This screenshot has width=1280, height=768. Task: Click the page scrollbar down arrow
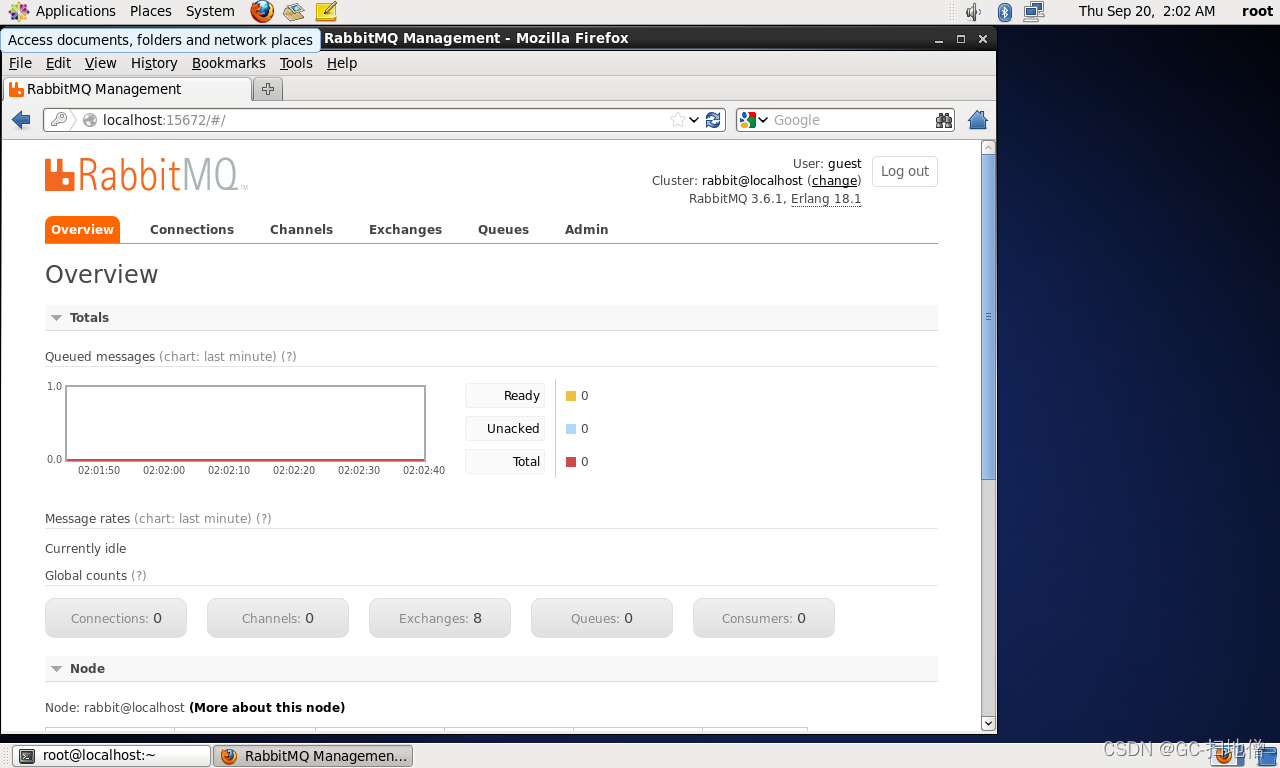[x=988, y=723]
